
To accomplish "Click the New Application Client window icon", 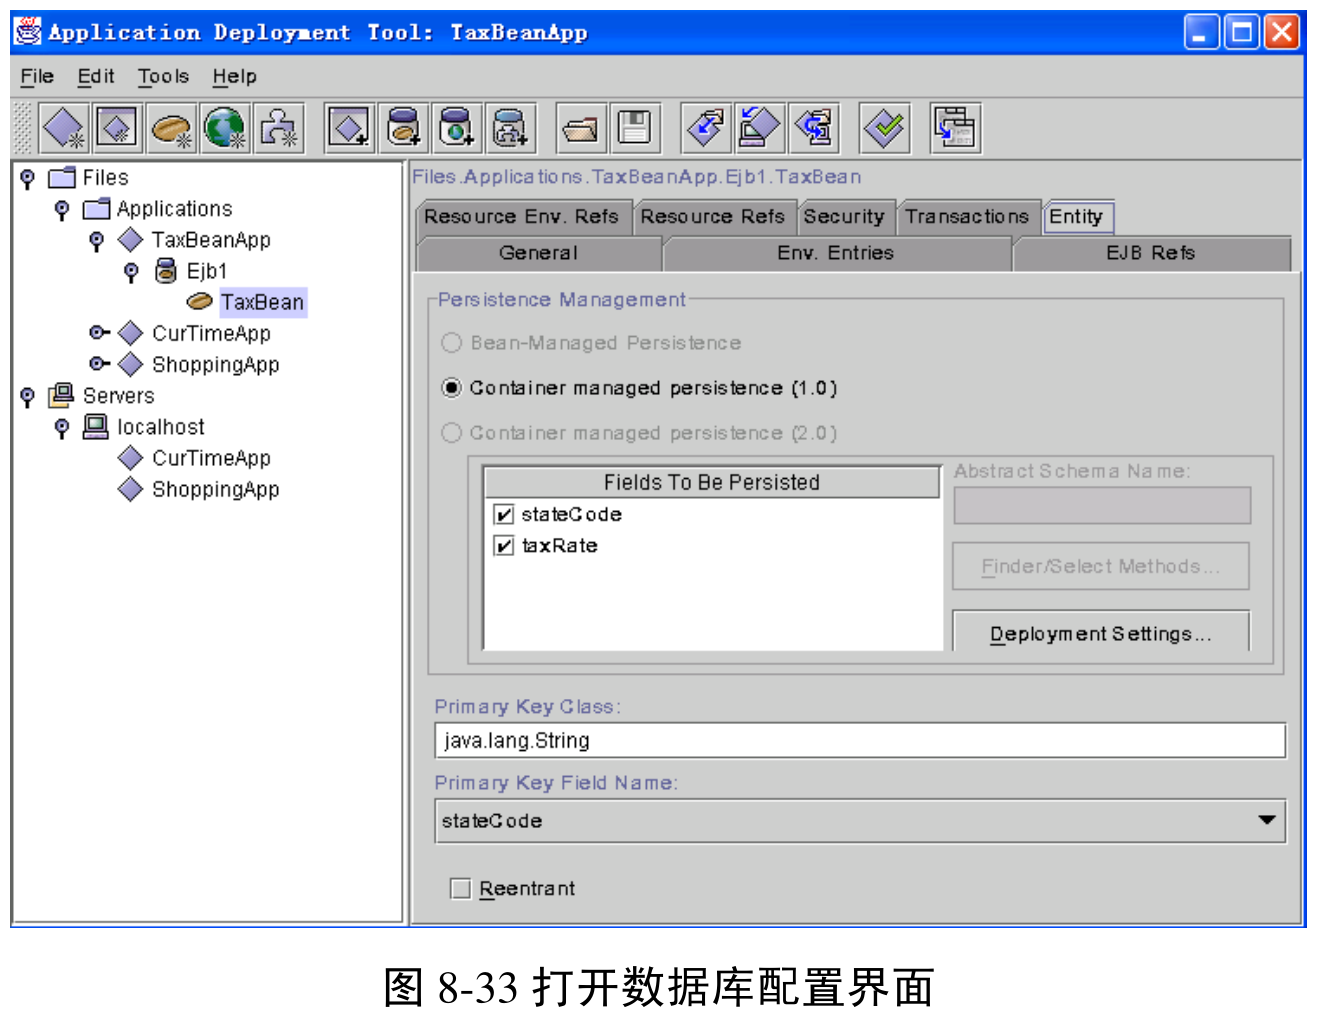I will [x=117, y=128].
